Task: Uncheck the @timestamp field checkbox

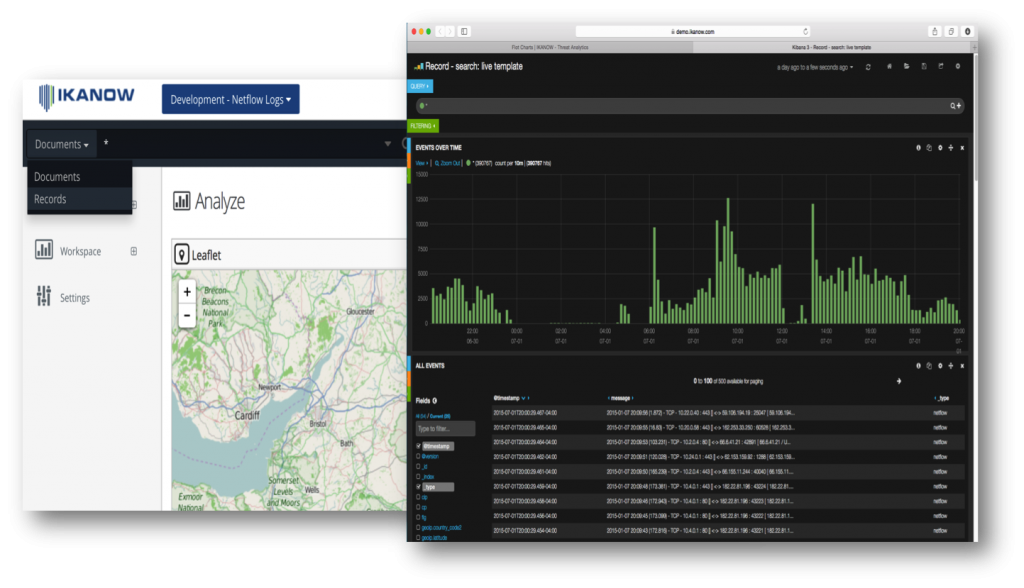Action: [x=419, y=446]
